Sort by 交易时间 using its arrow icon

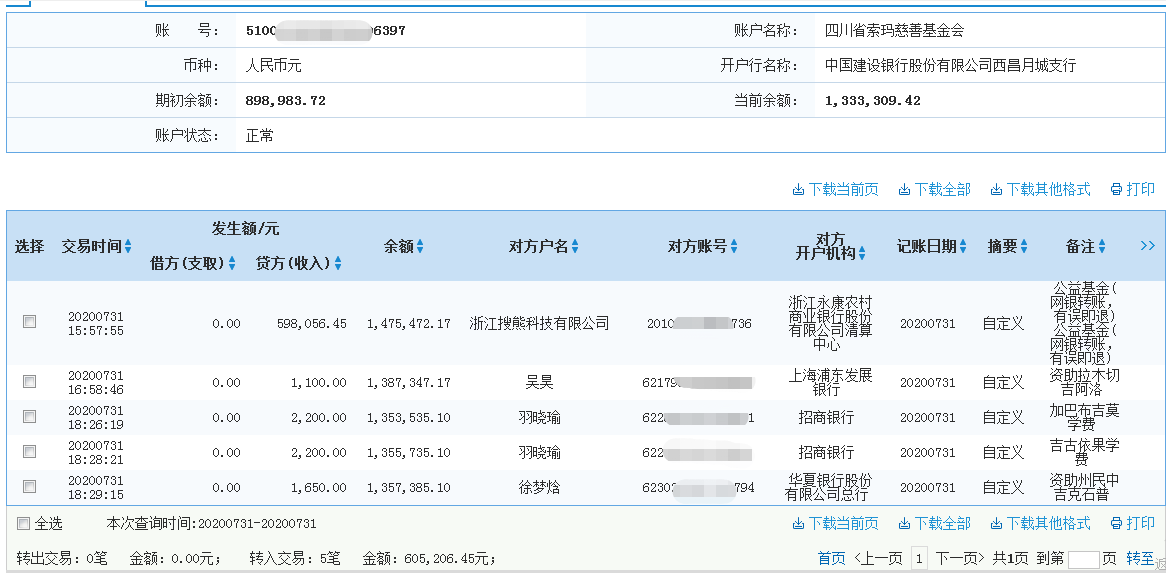128,247
